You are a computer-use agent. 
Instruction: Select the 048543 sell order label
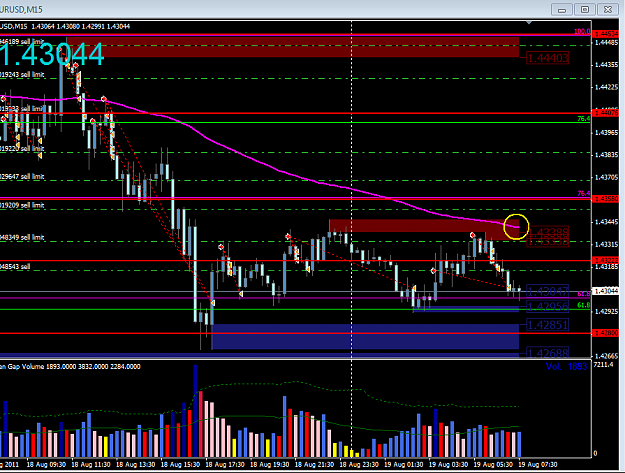(x=15, y=266)
